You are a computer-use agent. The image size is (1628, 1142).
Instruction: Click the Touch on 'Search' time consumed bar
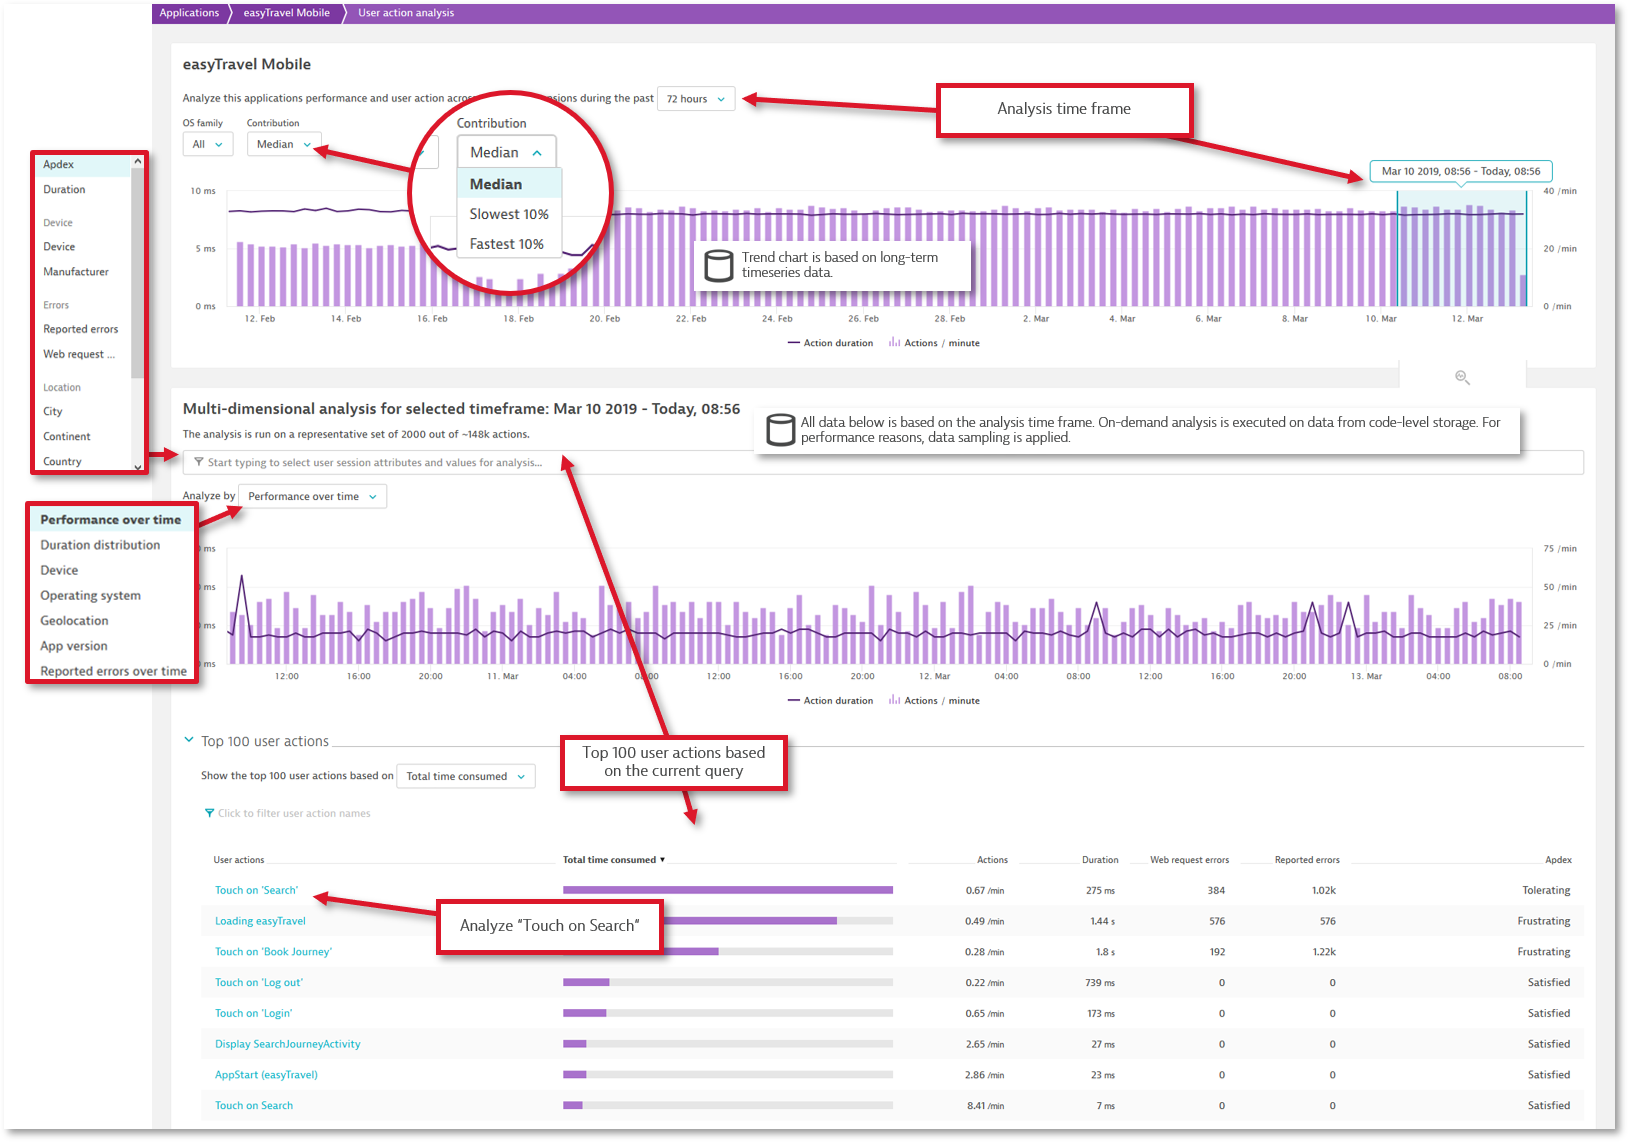[728, 890]
